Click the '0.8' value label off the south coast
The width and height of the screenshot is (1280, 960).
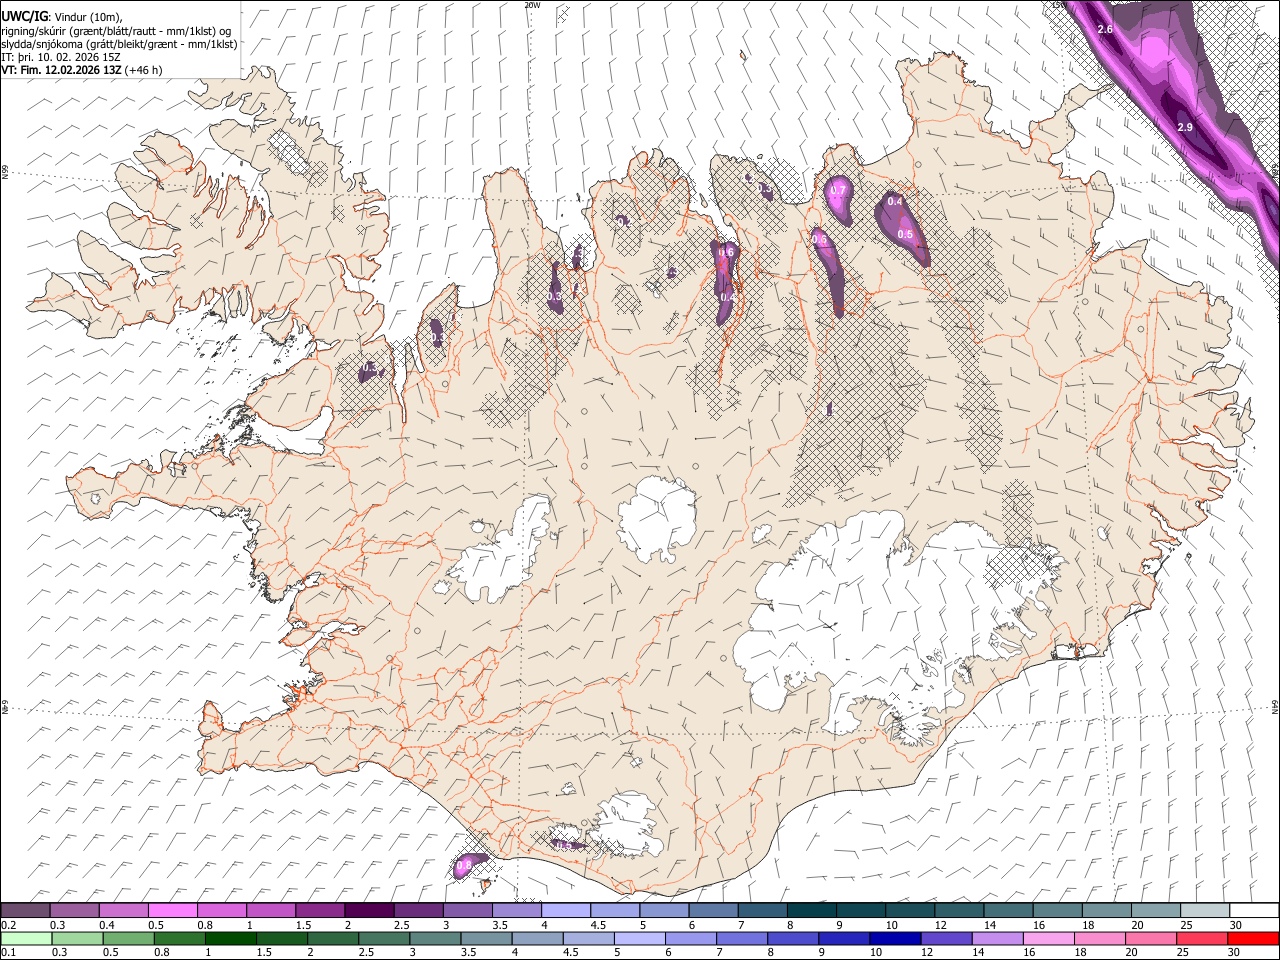coord(464,866)
